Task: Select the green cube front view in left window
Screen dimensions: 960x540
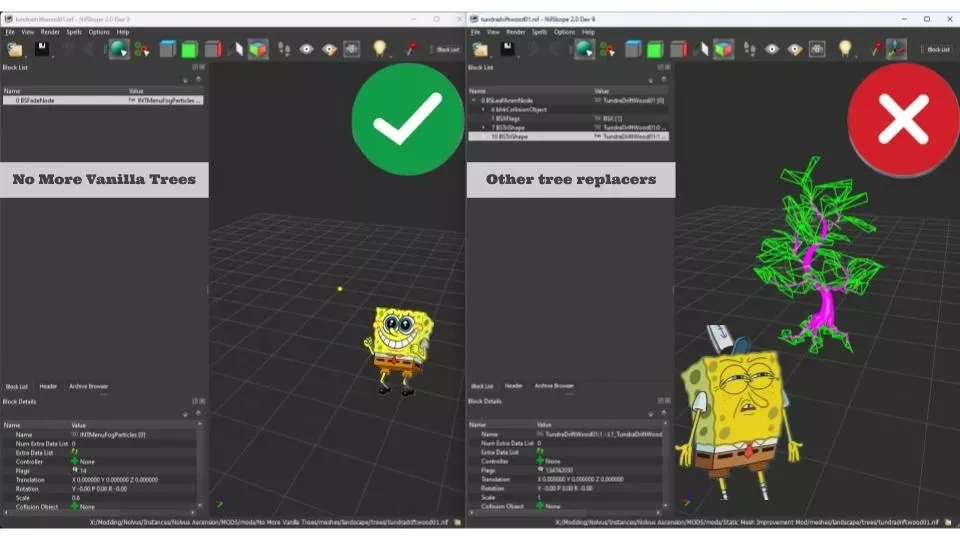Action: [x=190, y=49]
